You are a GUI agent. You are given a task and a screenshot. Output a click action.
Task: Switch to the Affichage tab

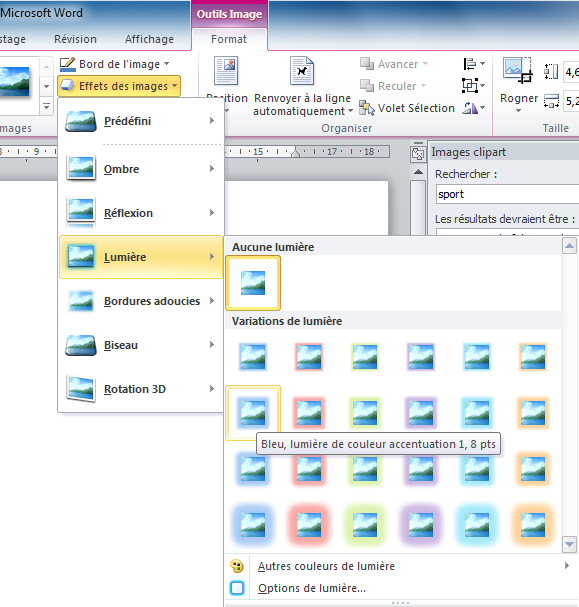point(149,39)
